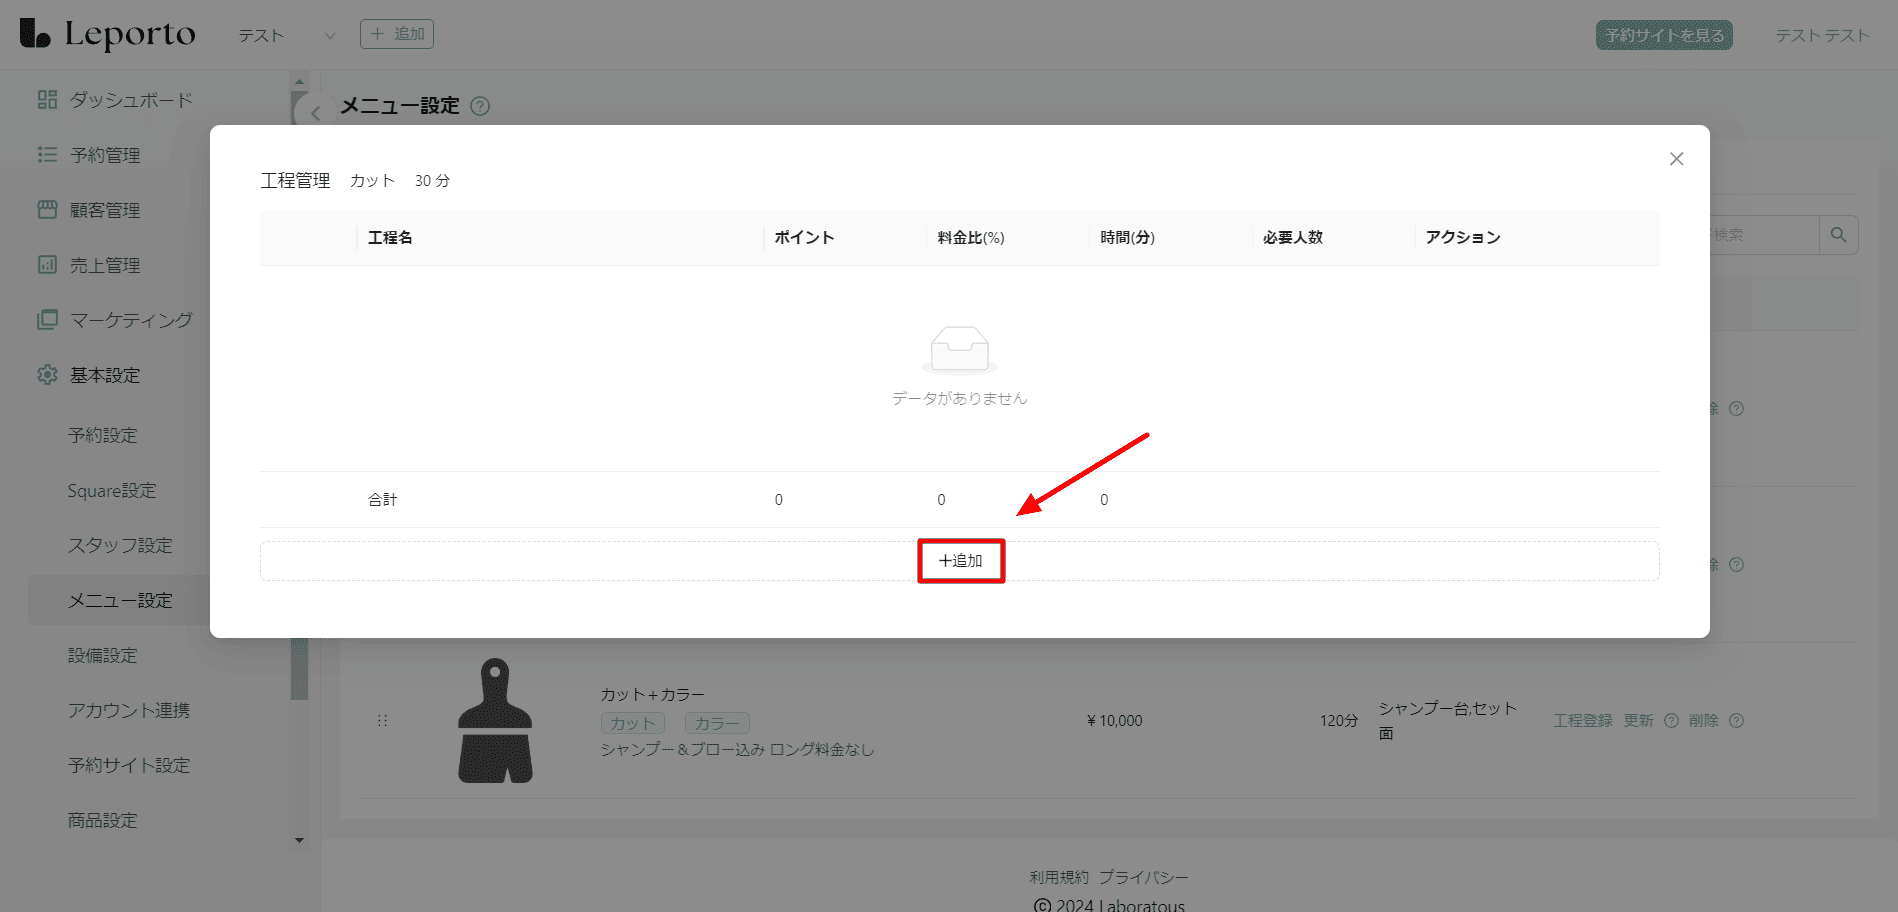
Task: Click the help icon beside メニュー設定 title
Action: click(x=480, y=106)
